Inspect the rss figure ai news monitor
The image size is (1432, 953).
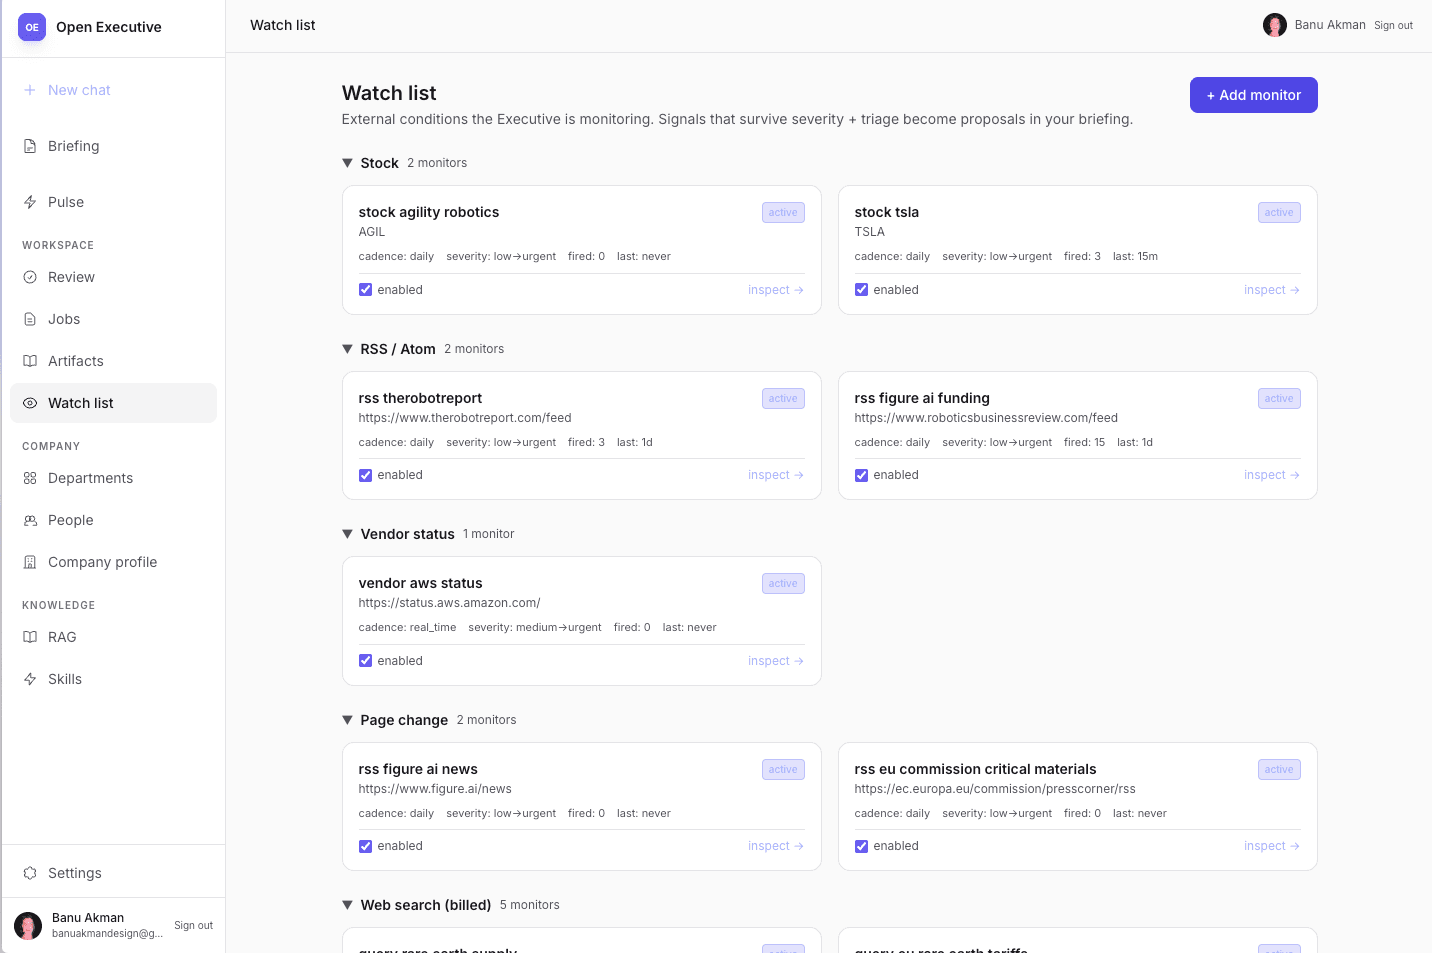(x=776, y=846)
